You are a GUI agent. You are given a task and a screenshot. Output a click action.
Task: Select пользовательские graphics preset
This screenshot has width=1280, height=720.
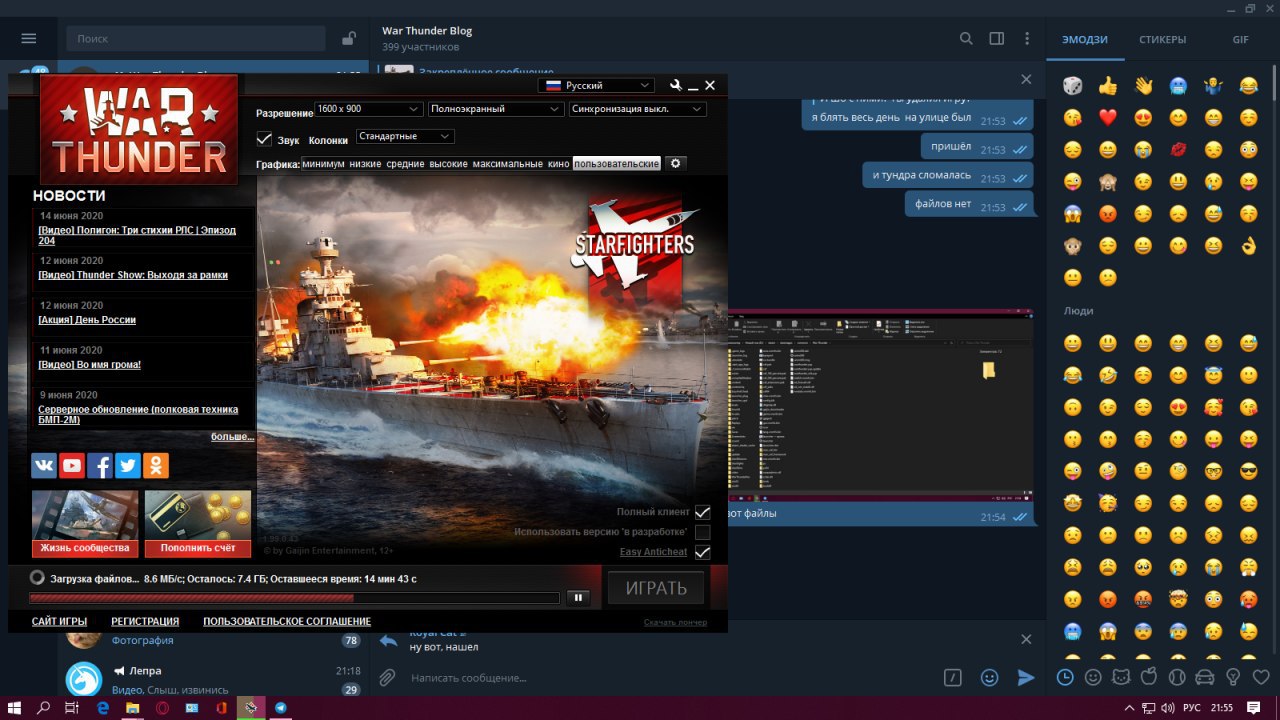(617, 163)
